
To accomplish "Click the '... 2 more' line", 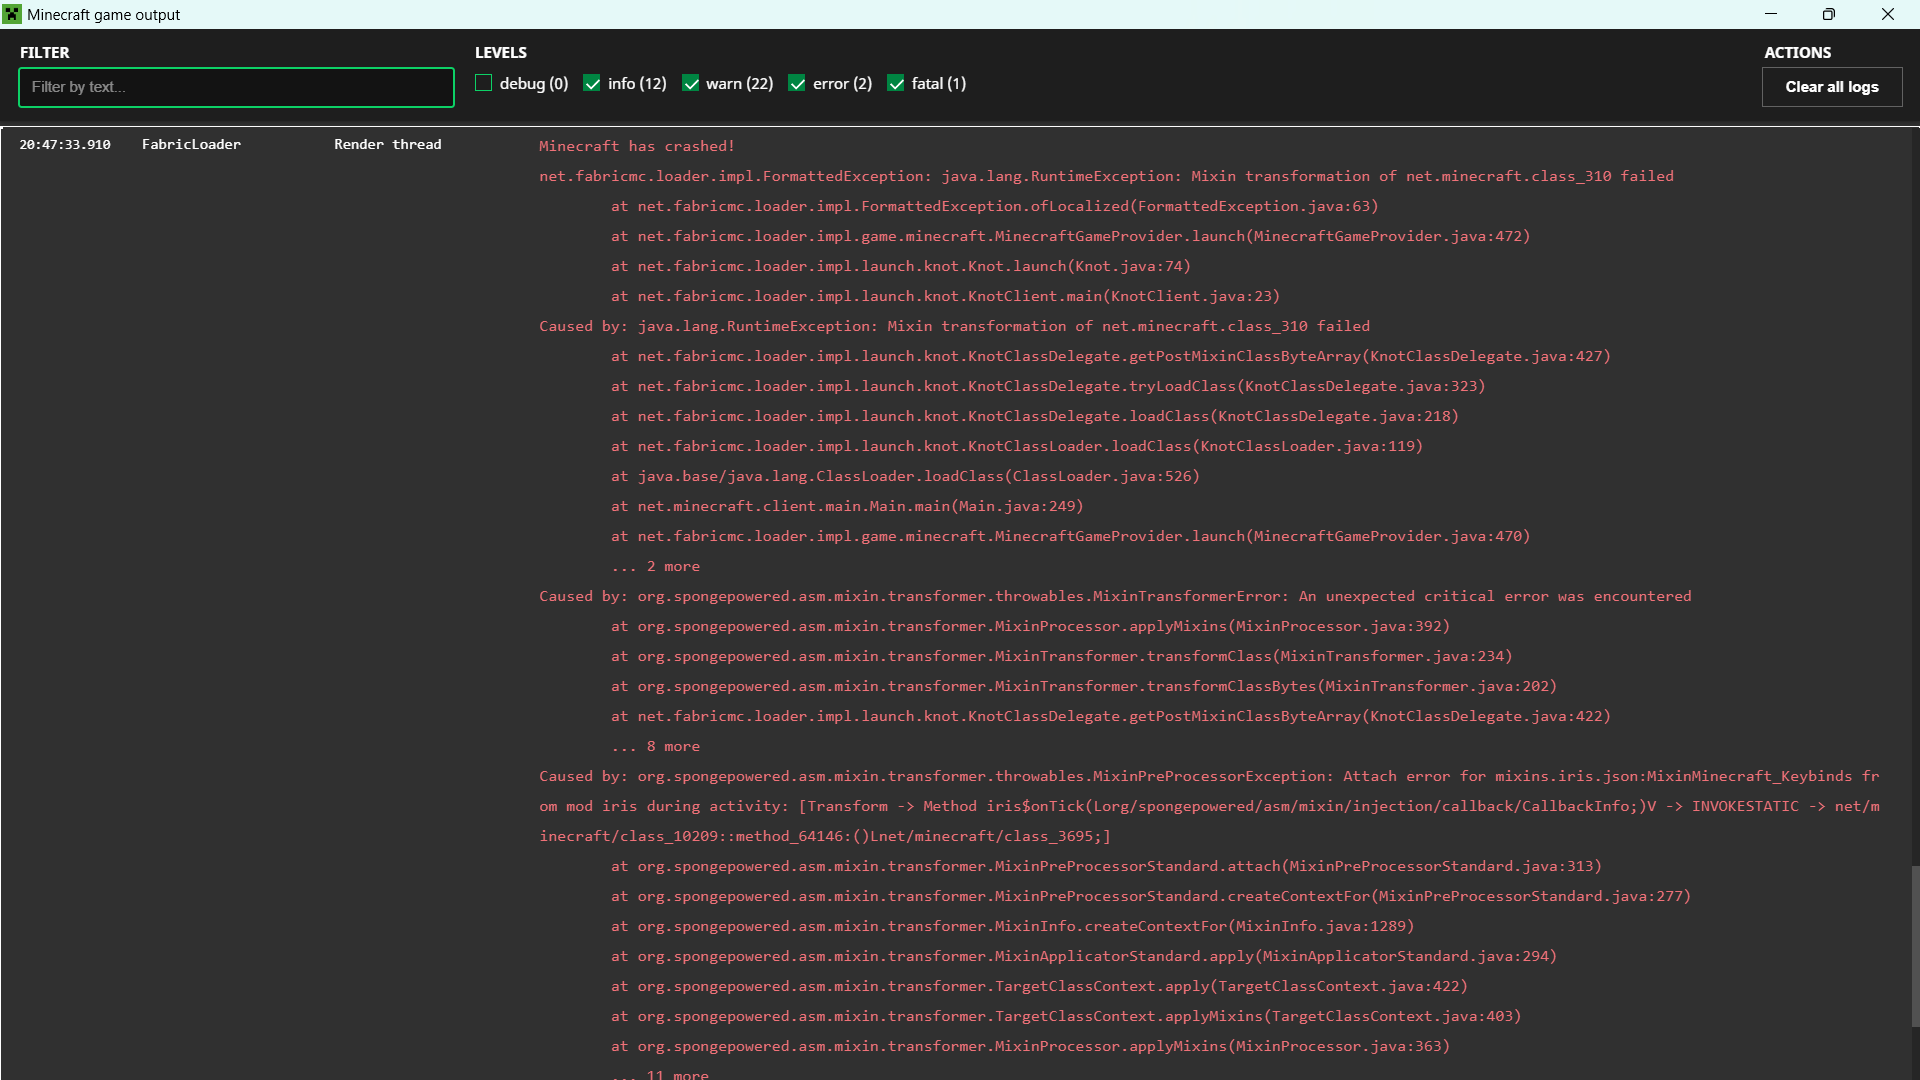I will (655, 566).
